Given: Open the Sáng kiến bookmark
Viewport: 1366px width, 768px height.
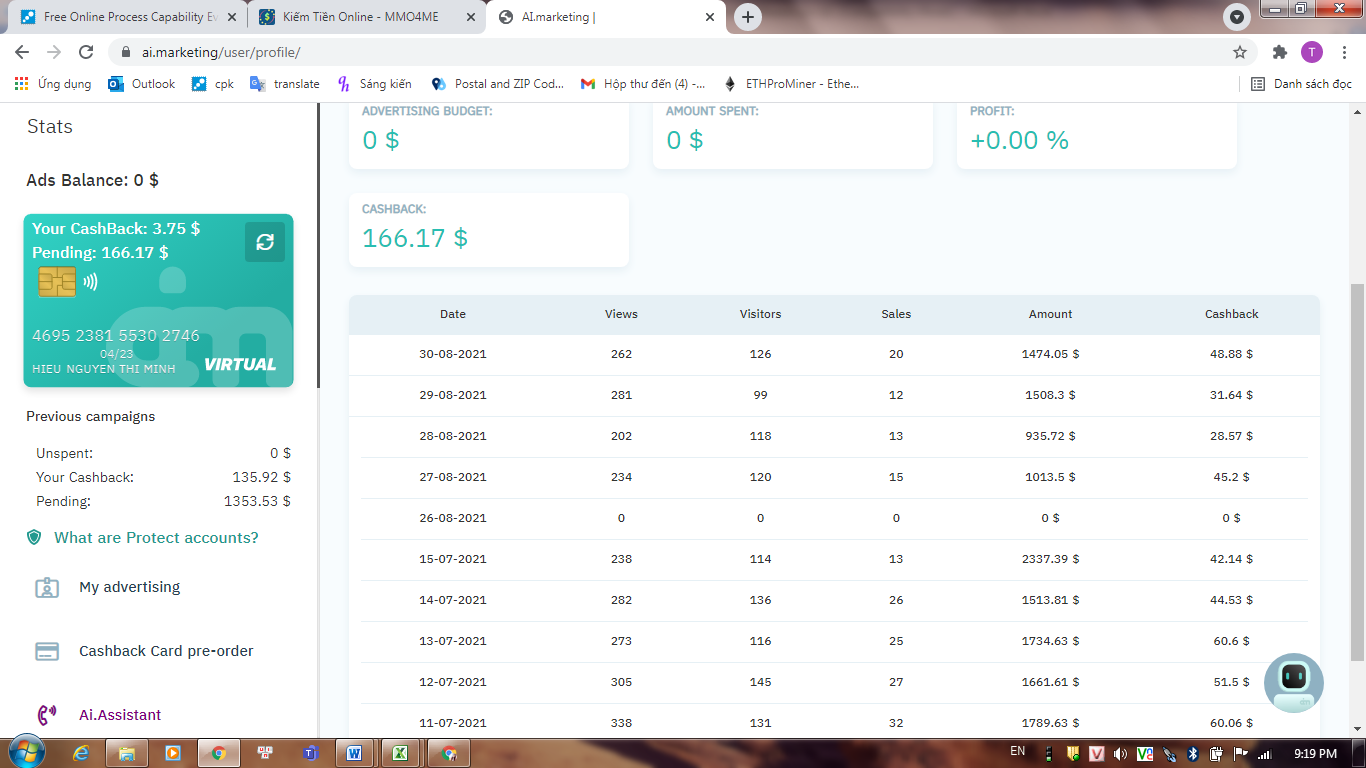Looking at the screenshot, I should [x=375, y=84].
